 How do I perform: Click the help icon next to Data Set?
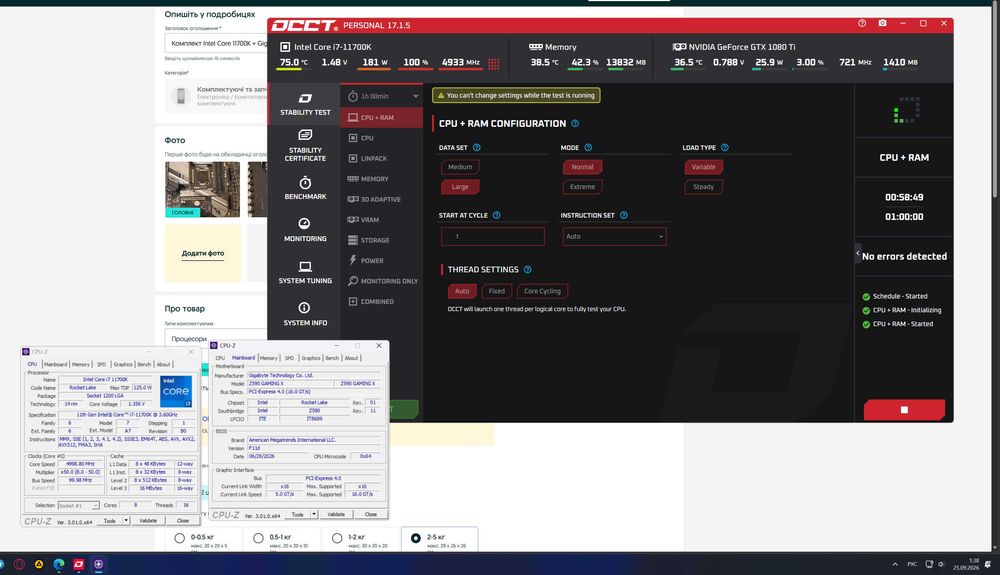pyautogui.click(x=476, y=147)
